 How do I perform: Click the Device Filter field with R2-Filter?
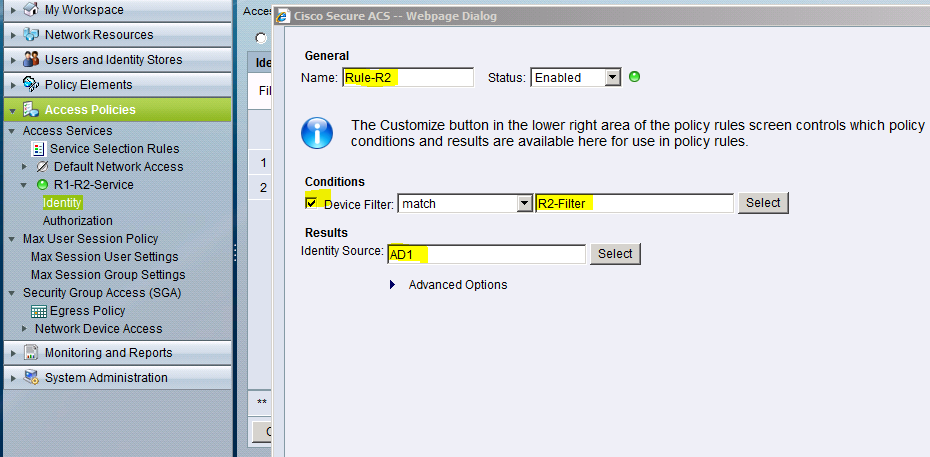[635, 203]
